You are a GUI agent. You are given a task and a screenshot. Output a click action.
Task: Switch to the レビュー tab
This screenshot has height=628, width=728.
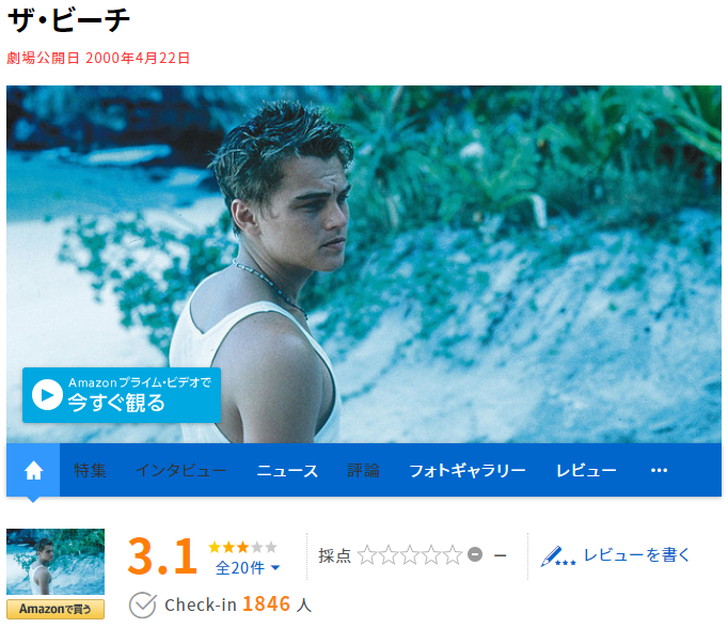[x=586, y=470]
